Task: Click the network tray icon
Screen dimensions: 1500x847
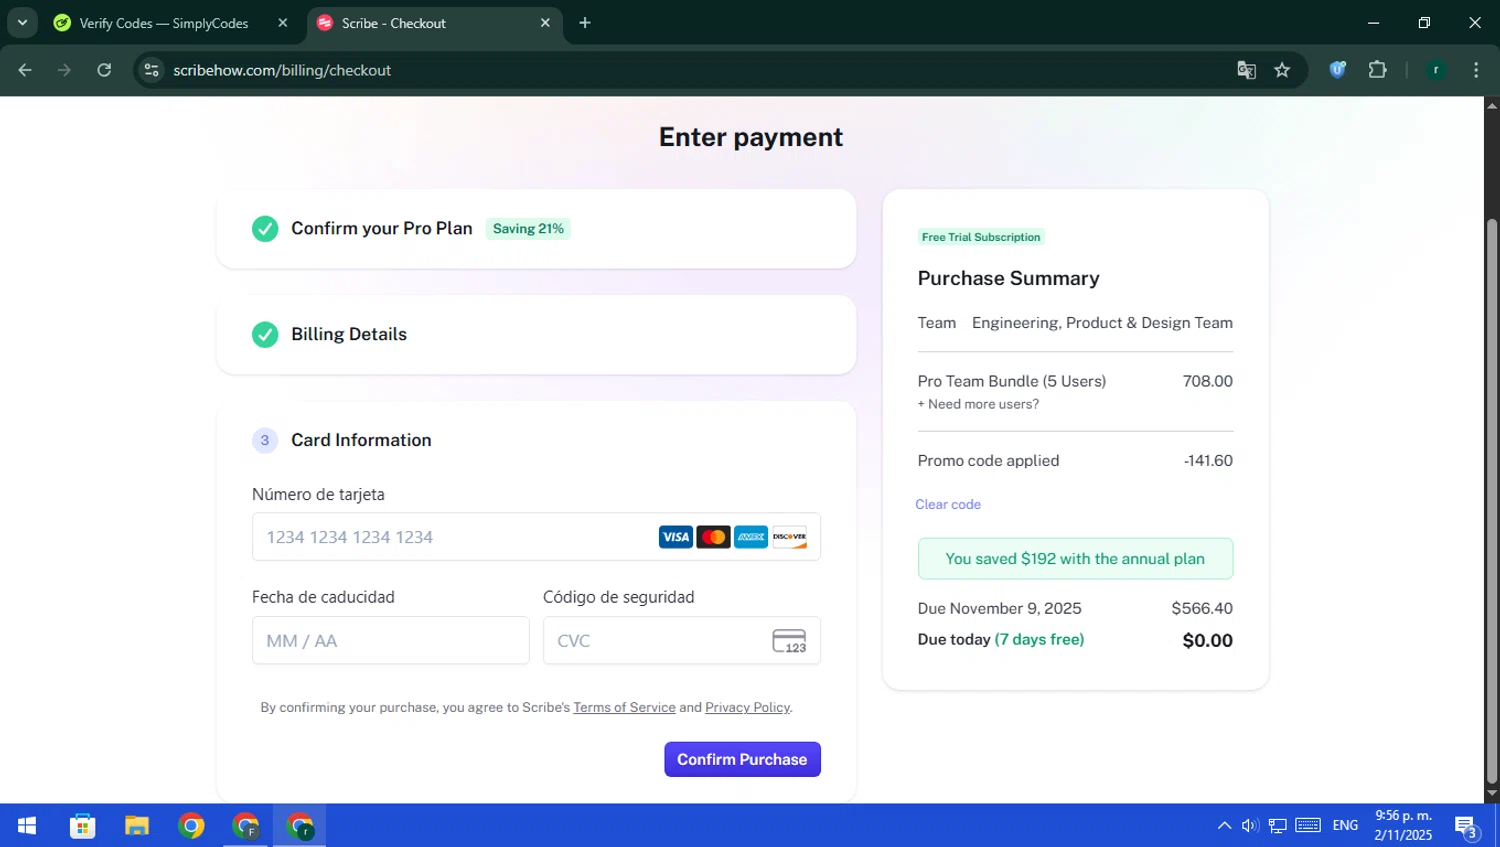Action: coord(1278,826)
